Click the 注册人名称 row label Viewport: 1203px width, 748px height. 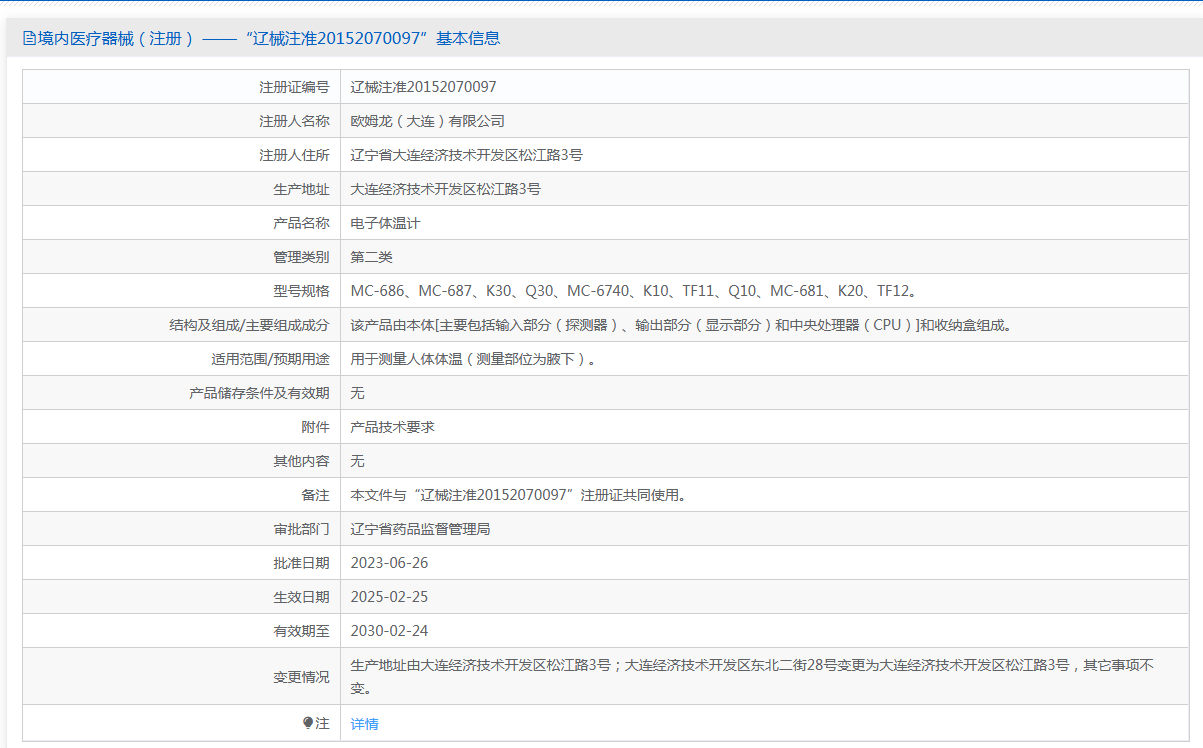[294, 121]
